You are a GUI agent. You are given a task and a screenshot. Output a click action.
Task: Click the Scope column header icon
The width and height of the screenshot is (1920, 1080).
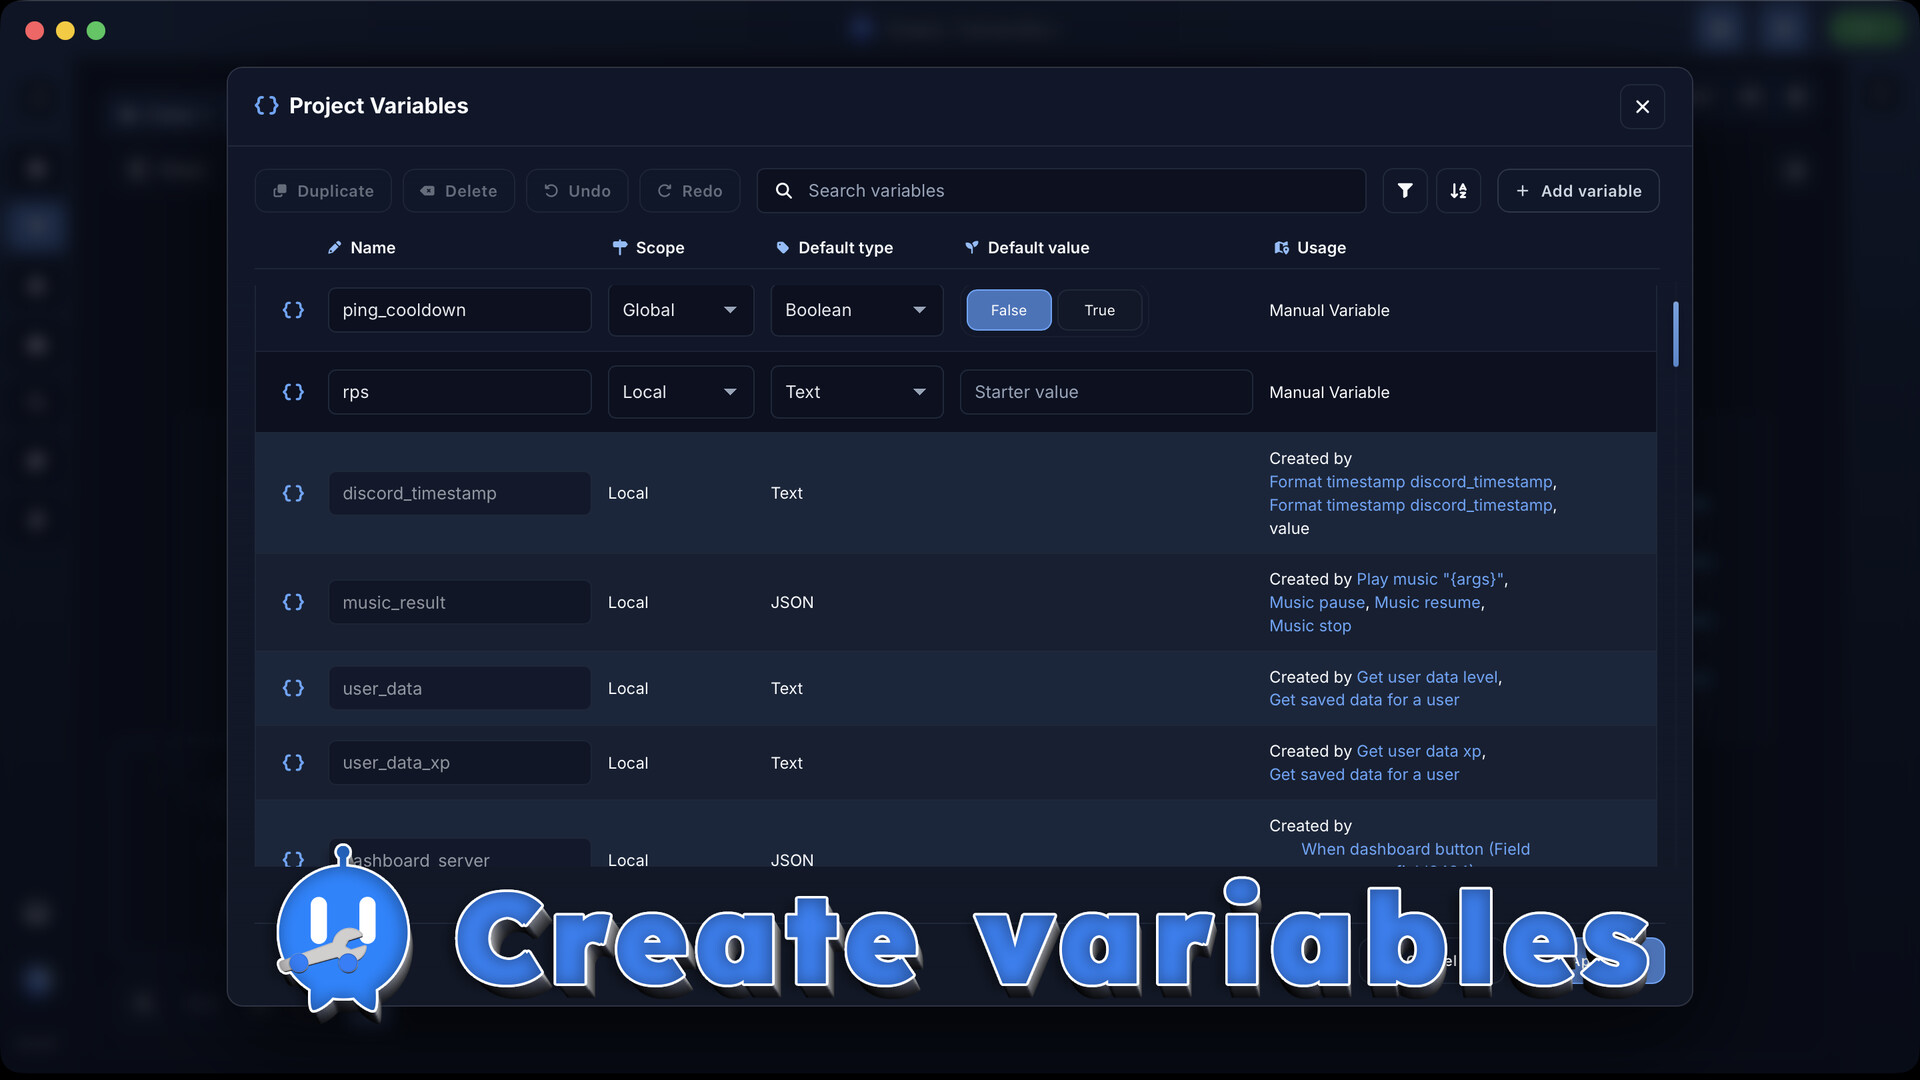click(x=620, y=248)
